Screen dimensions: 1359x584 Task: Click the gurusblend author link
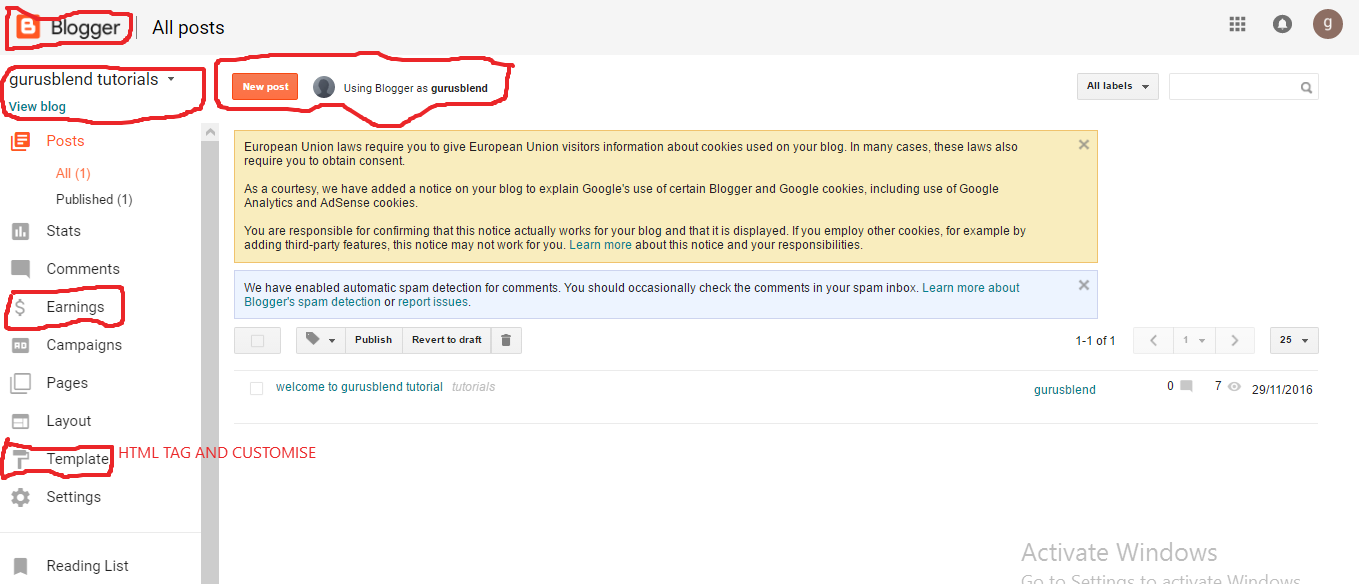1064,390
